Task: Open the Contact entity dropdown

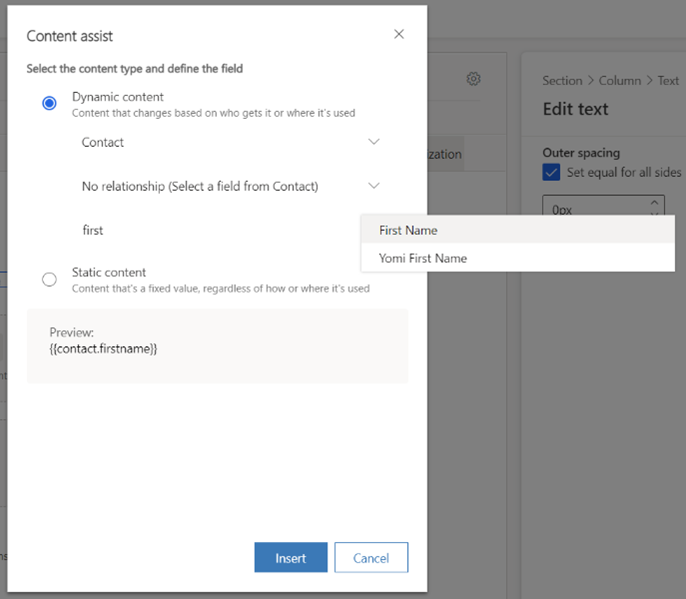Action: 231,142
